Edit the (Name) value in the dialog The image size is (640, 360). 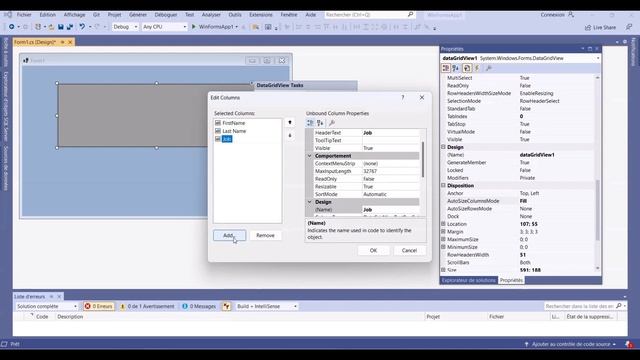(391, 210)
